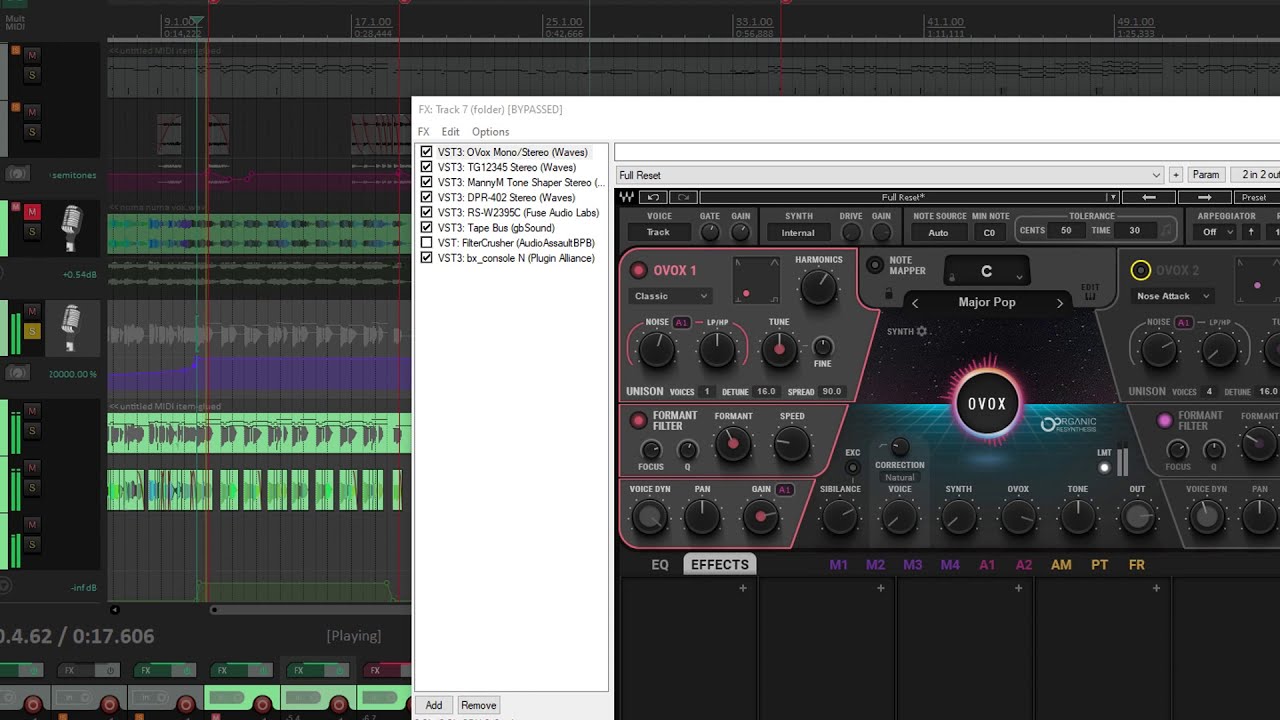Load the next preset with the right arrow
Viewport: 1280px width, 720px height.
[1205, 197]
